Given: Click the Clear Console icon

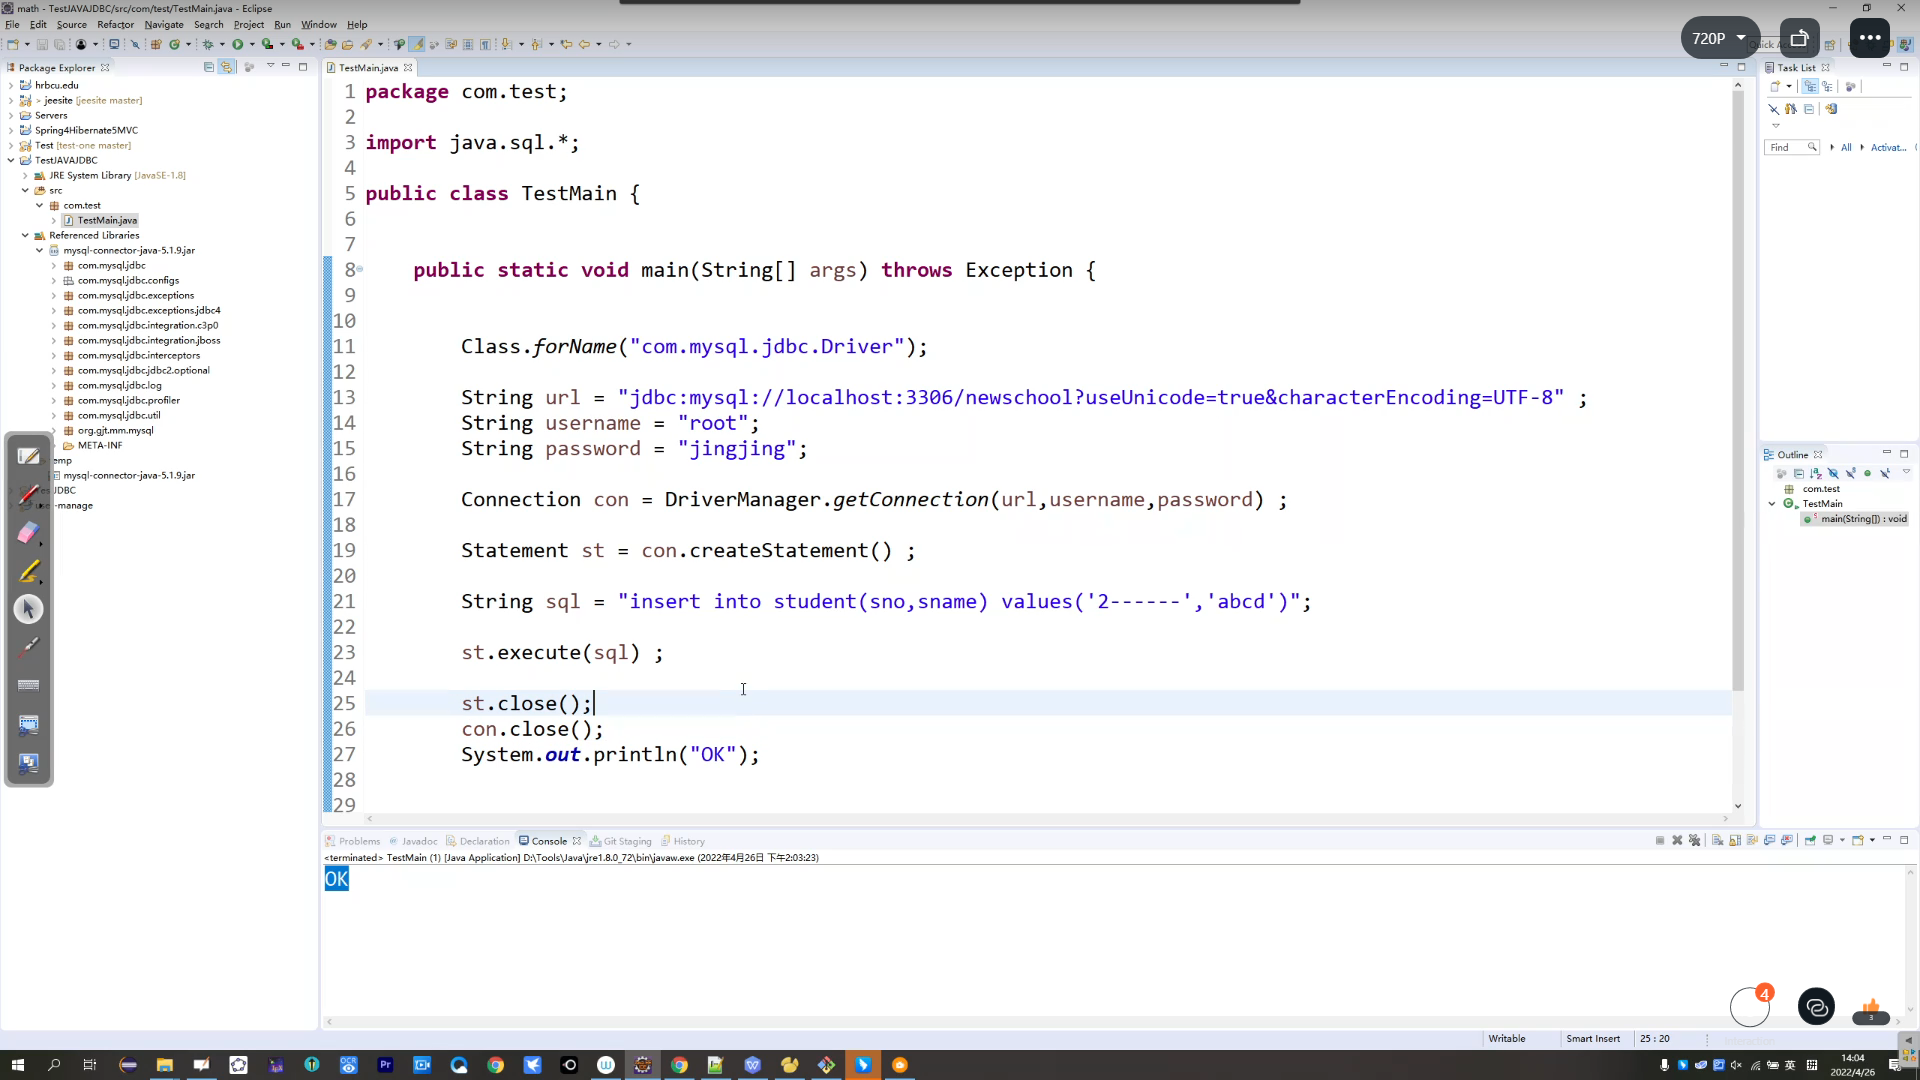Looking at the screenshot, I should click(x=1717, y=840).
